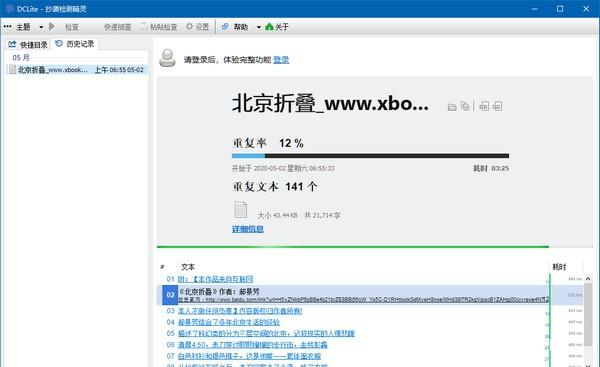The height and width of the screenshot is (367, 600).
Task: Follow the 登录 login link
Action: pyautogui.click(x=281, y=60)
